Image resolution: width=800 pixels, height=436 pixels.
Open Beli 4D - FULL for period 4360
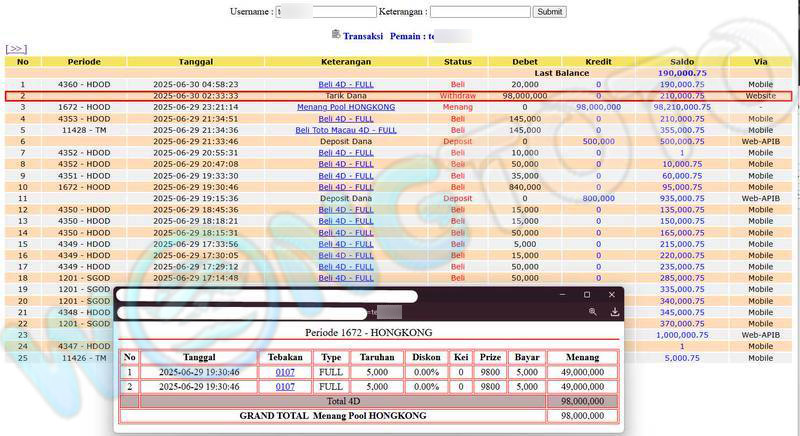click(x=346, y=84)
